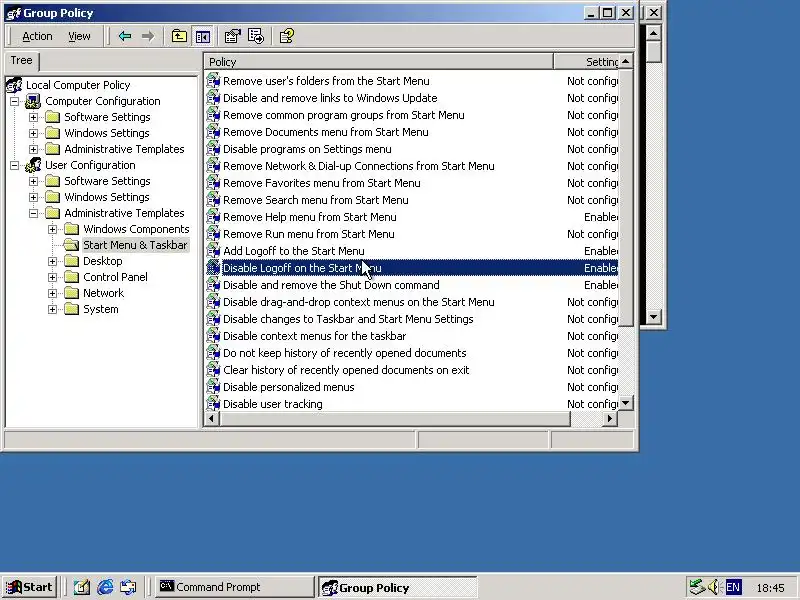Click the Export List toolbar icon
Image resolution: width=800 pixels, height=600 pixels.
[x=256, y=36]
